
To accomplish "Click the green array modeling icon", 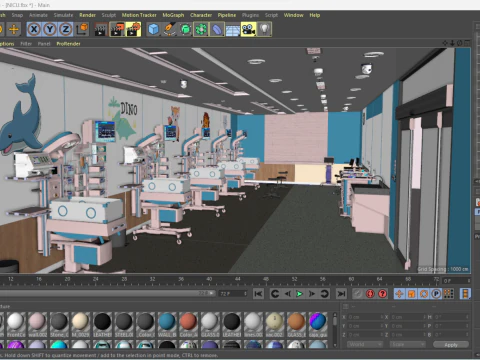I will [201, 29].
